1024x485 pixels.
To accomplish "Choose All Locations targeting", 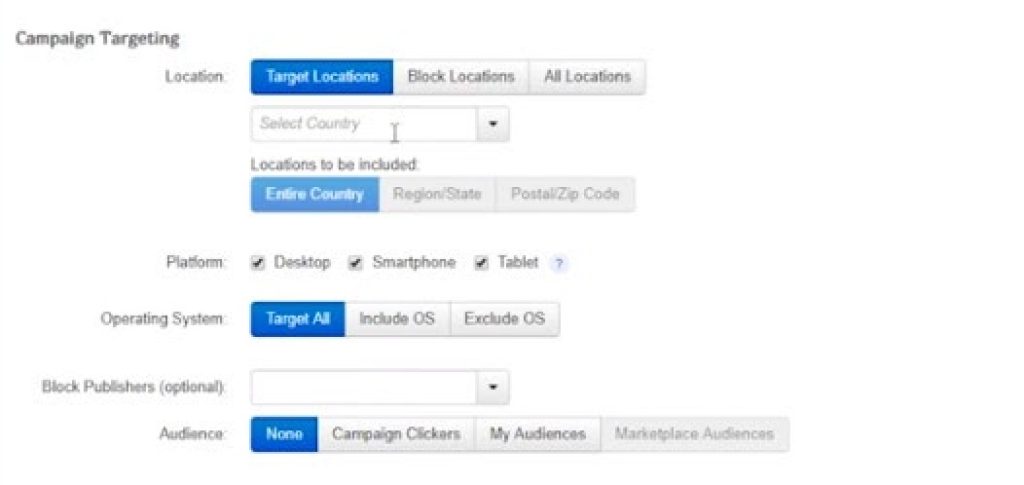I will coord(587,77).
